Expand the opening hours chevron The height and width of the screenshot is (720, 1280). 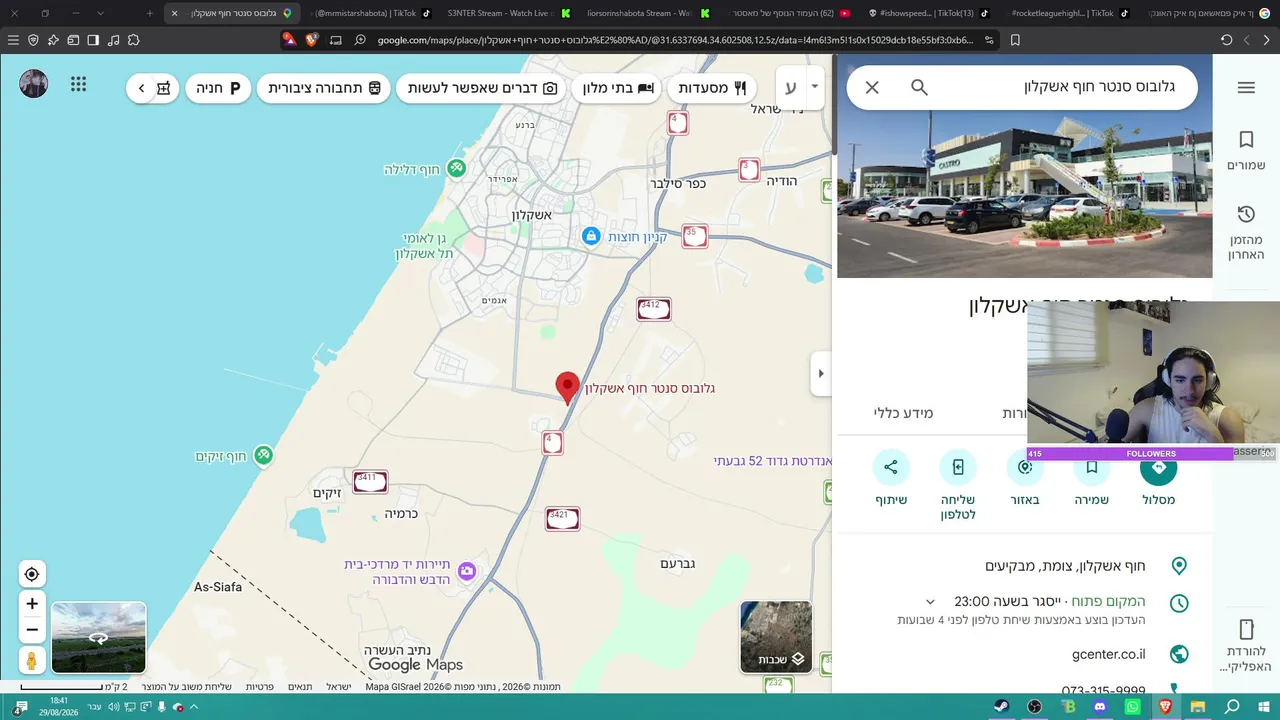coord(930,602)
